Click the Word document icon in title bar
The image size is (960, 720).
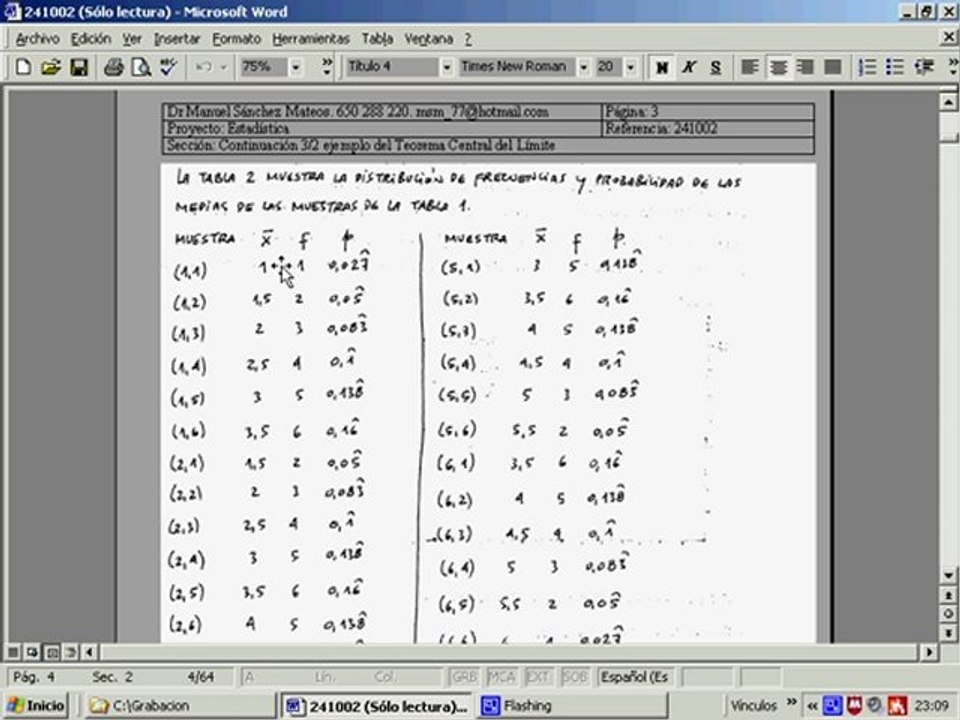pos(11,11)
